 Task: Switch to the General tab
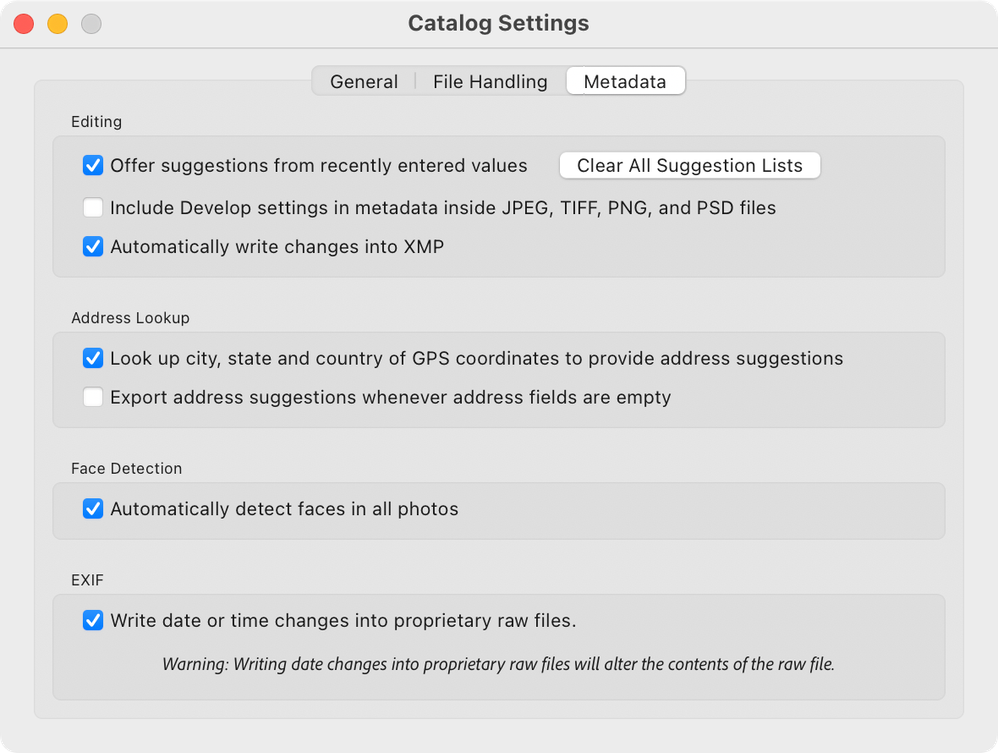click(x=364, y=82)
